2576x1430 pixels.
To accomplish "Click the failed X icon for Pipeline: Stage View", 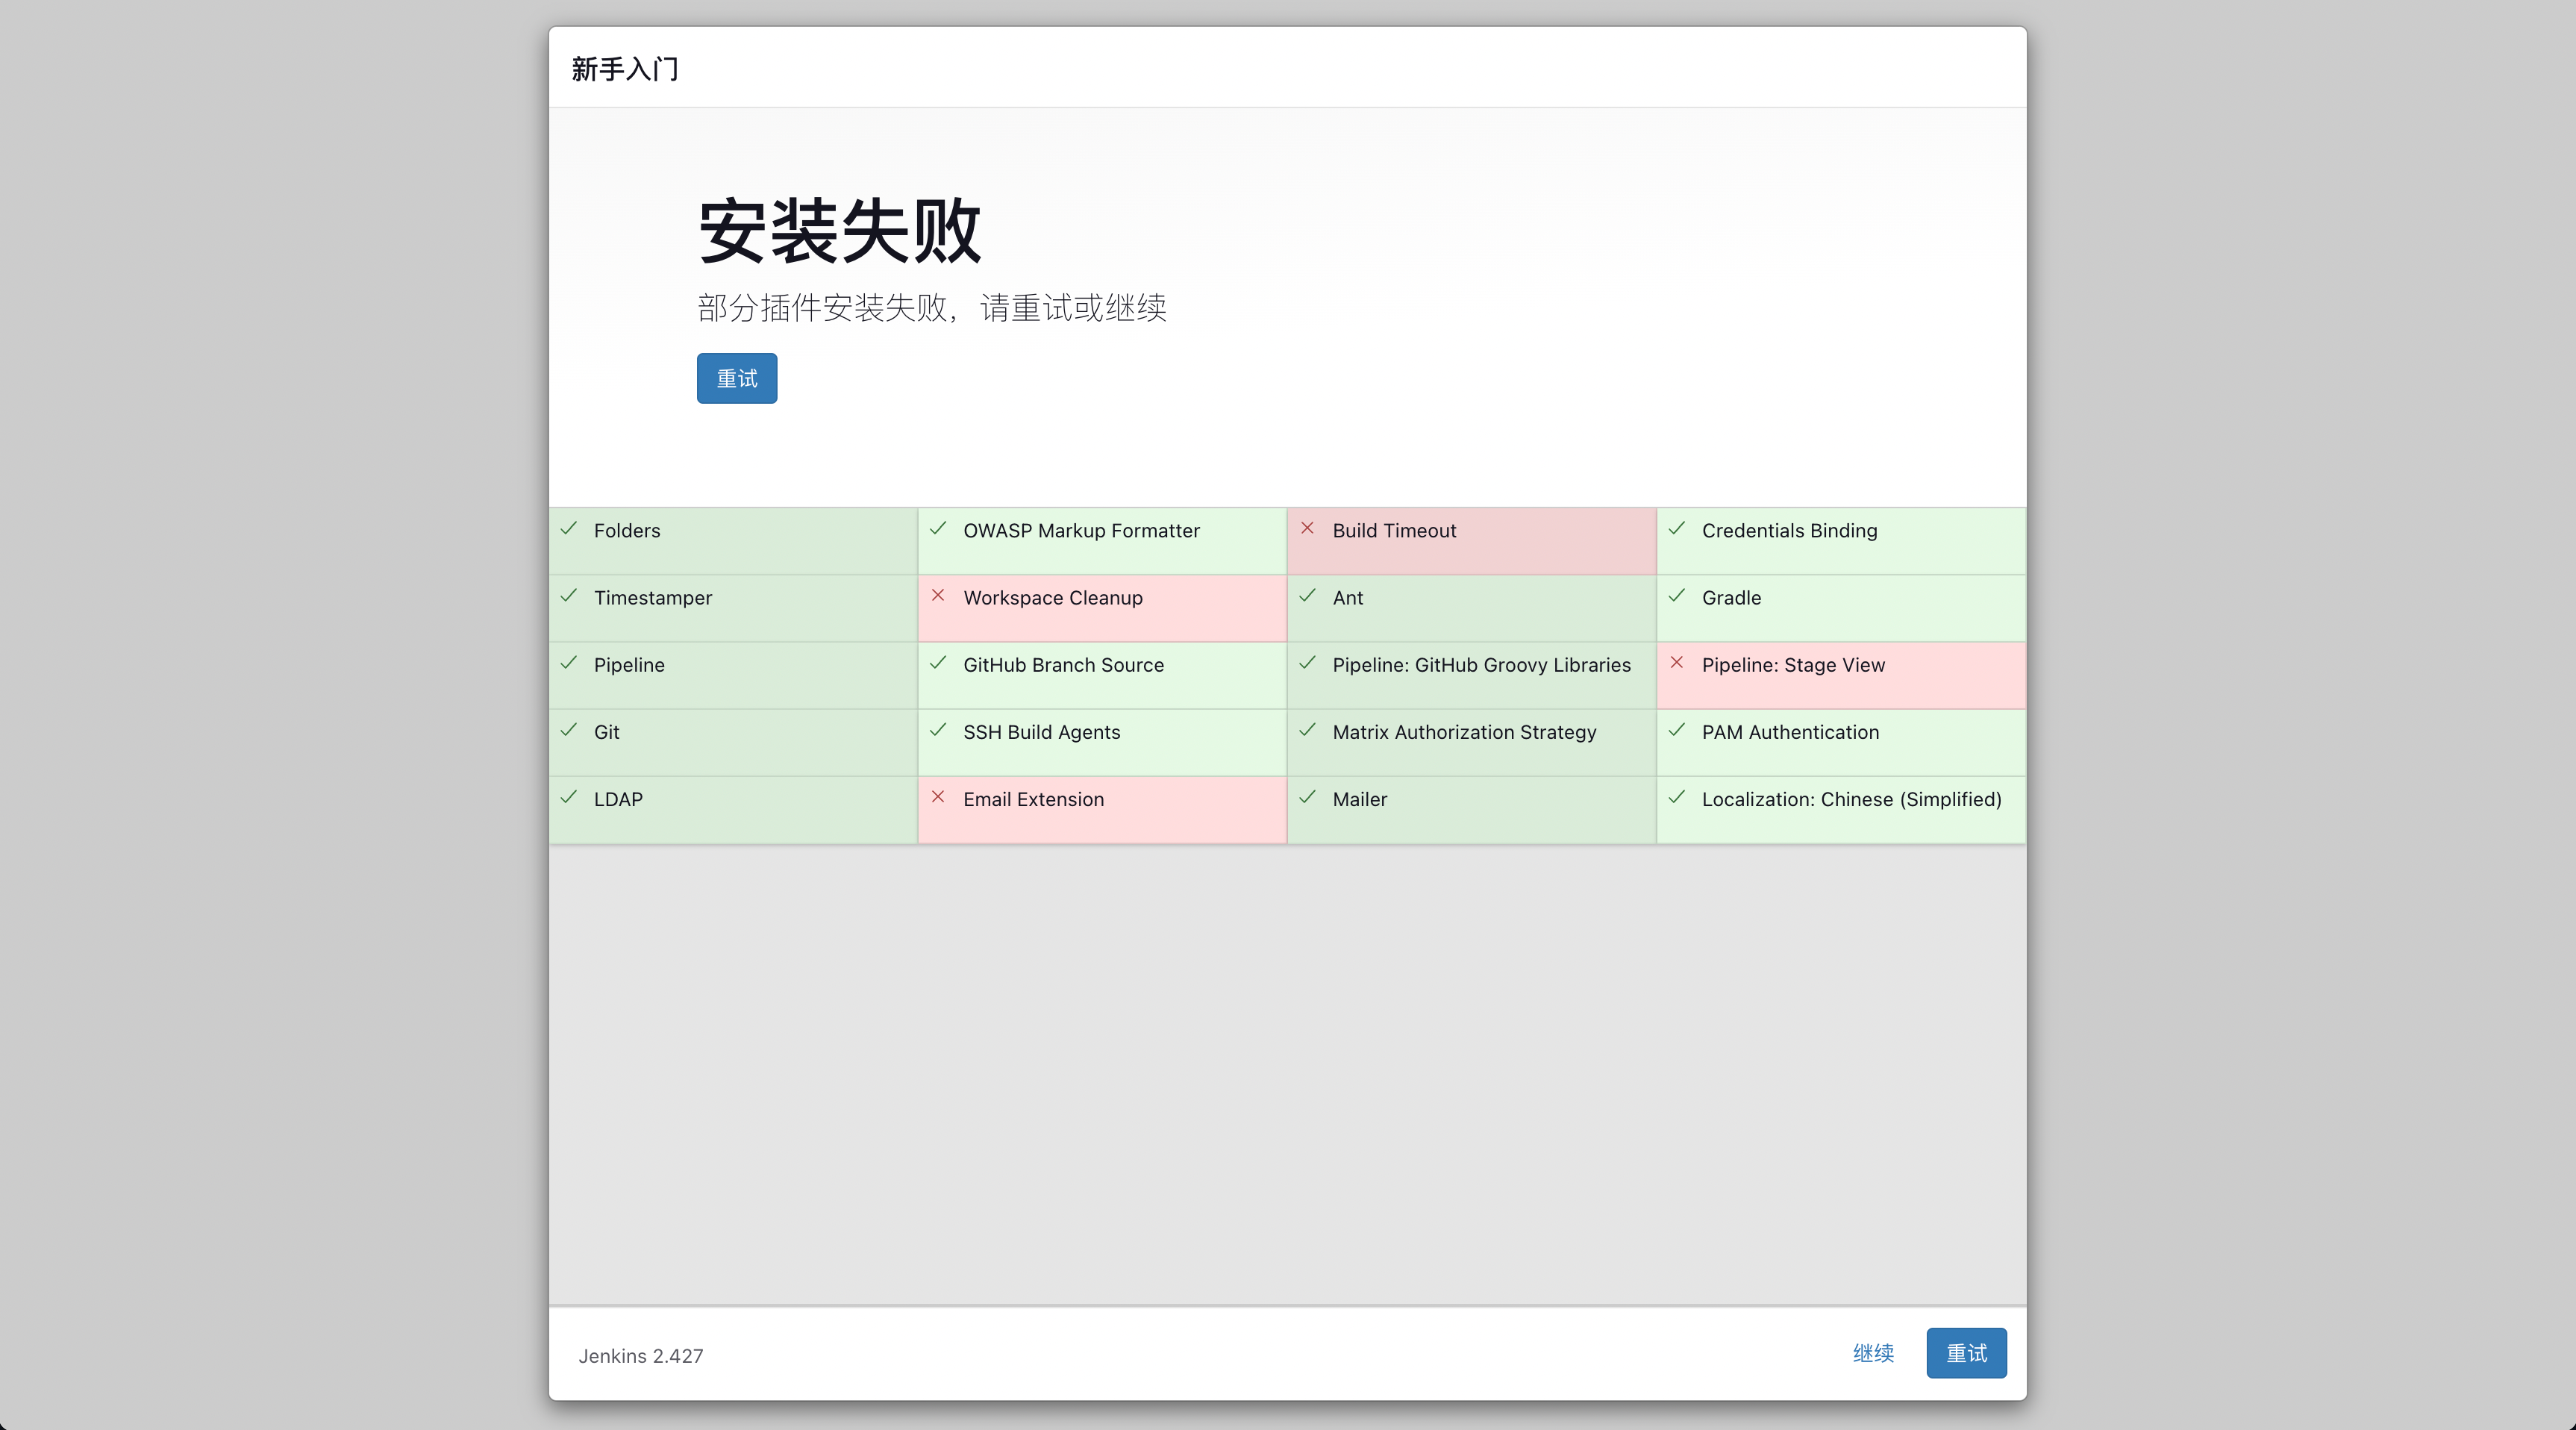I will click(x=1677, y=662).
